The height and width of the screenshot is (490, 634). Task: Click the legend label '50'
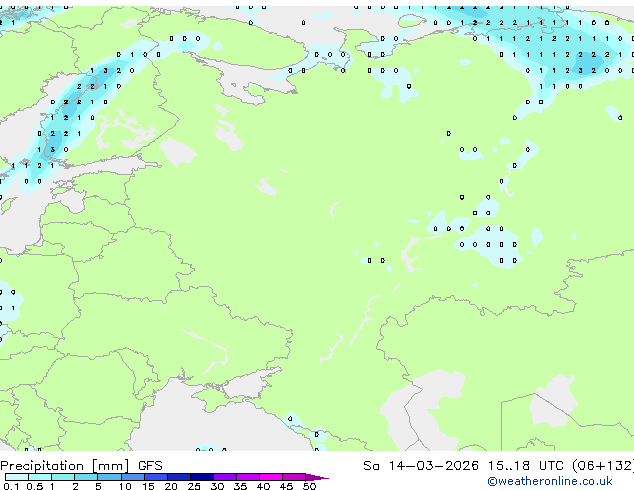click(x=309, y=486)
